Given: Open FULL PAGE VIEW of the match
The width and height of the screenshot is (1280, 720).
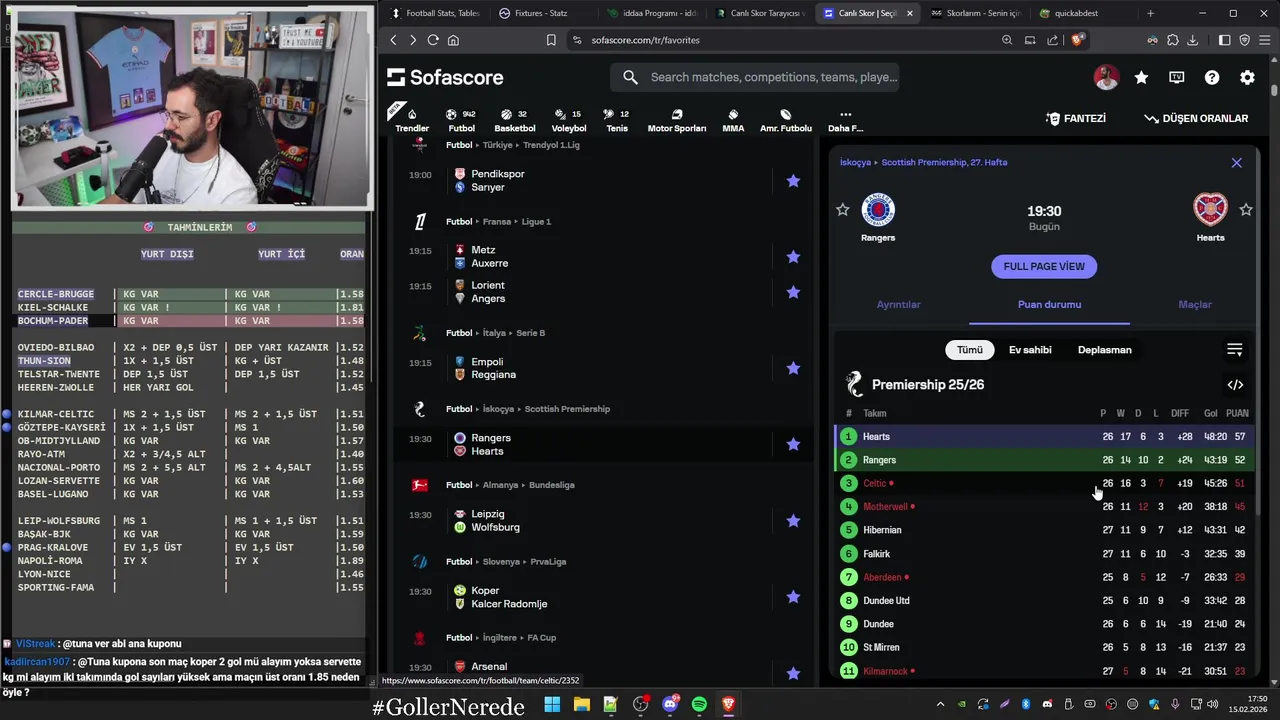Looking at the screenshot, I should point(1044,266).
